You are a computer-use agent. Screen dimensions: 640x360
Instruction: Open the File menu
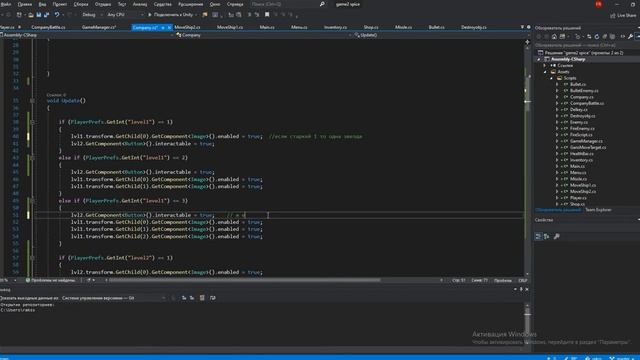click(x=6, y=4)
